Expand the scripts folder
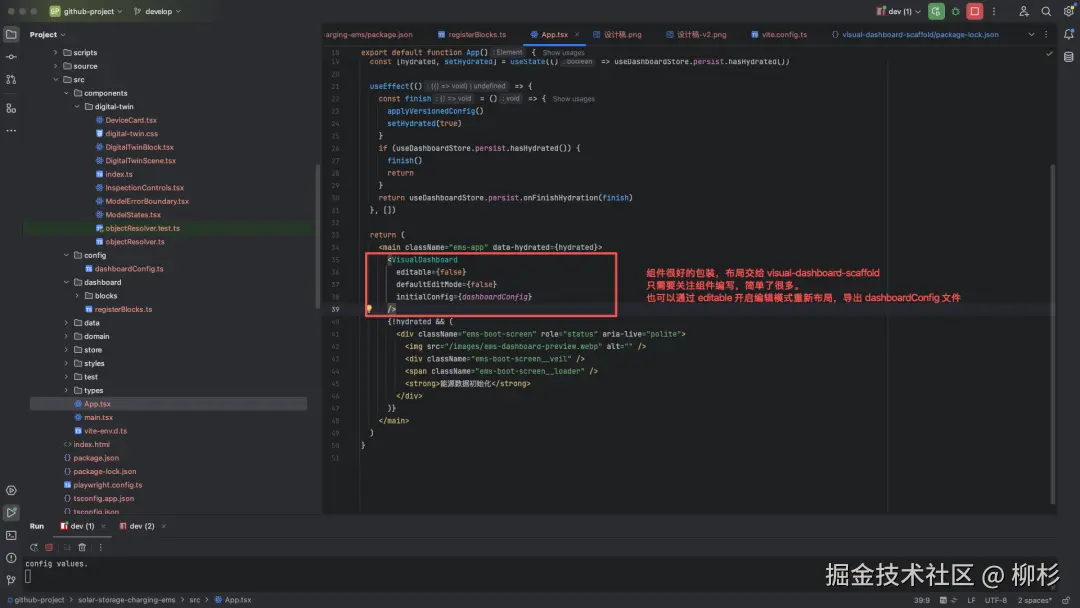The width and height of the screenshot is (1080, 608). pos(56,52)
